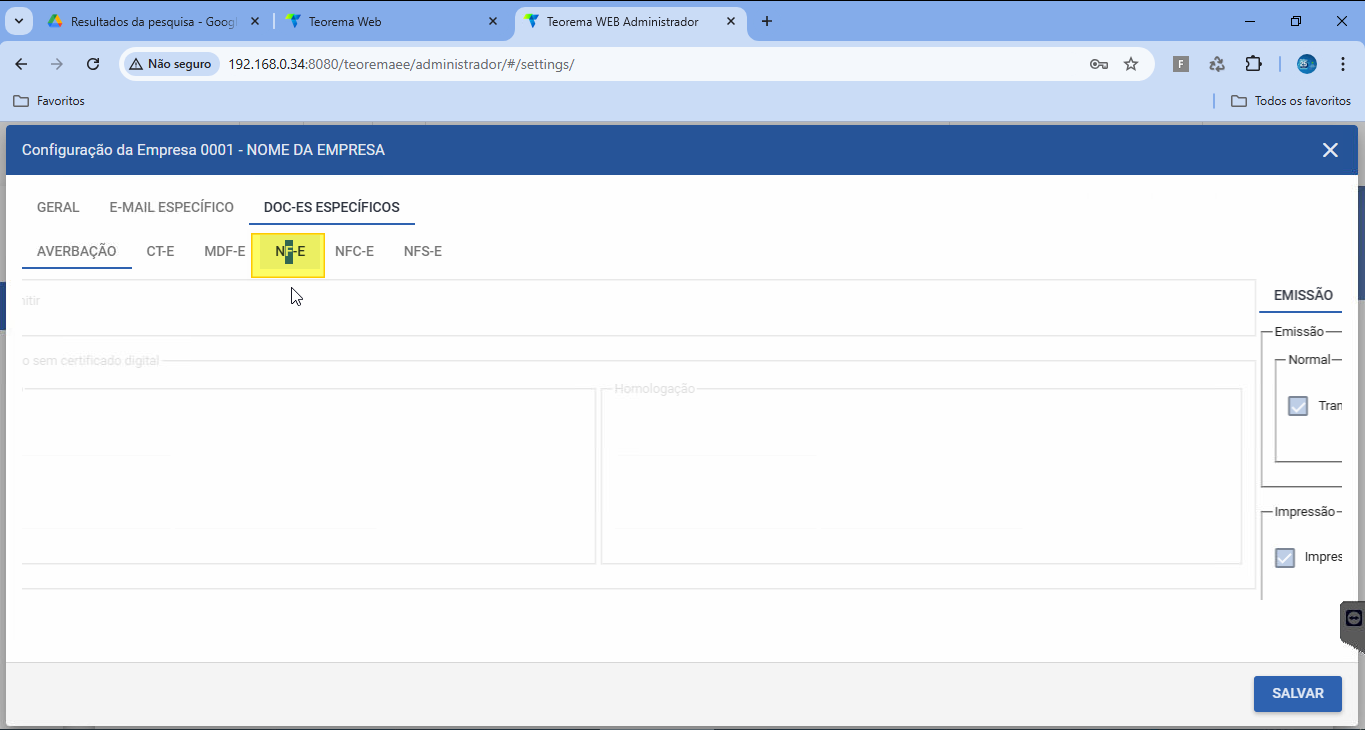Click the TeamViewer side panel icon
Image resolution: width=1365 pixels, height=730 pixels.
point(1354,619)
